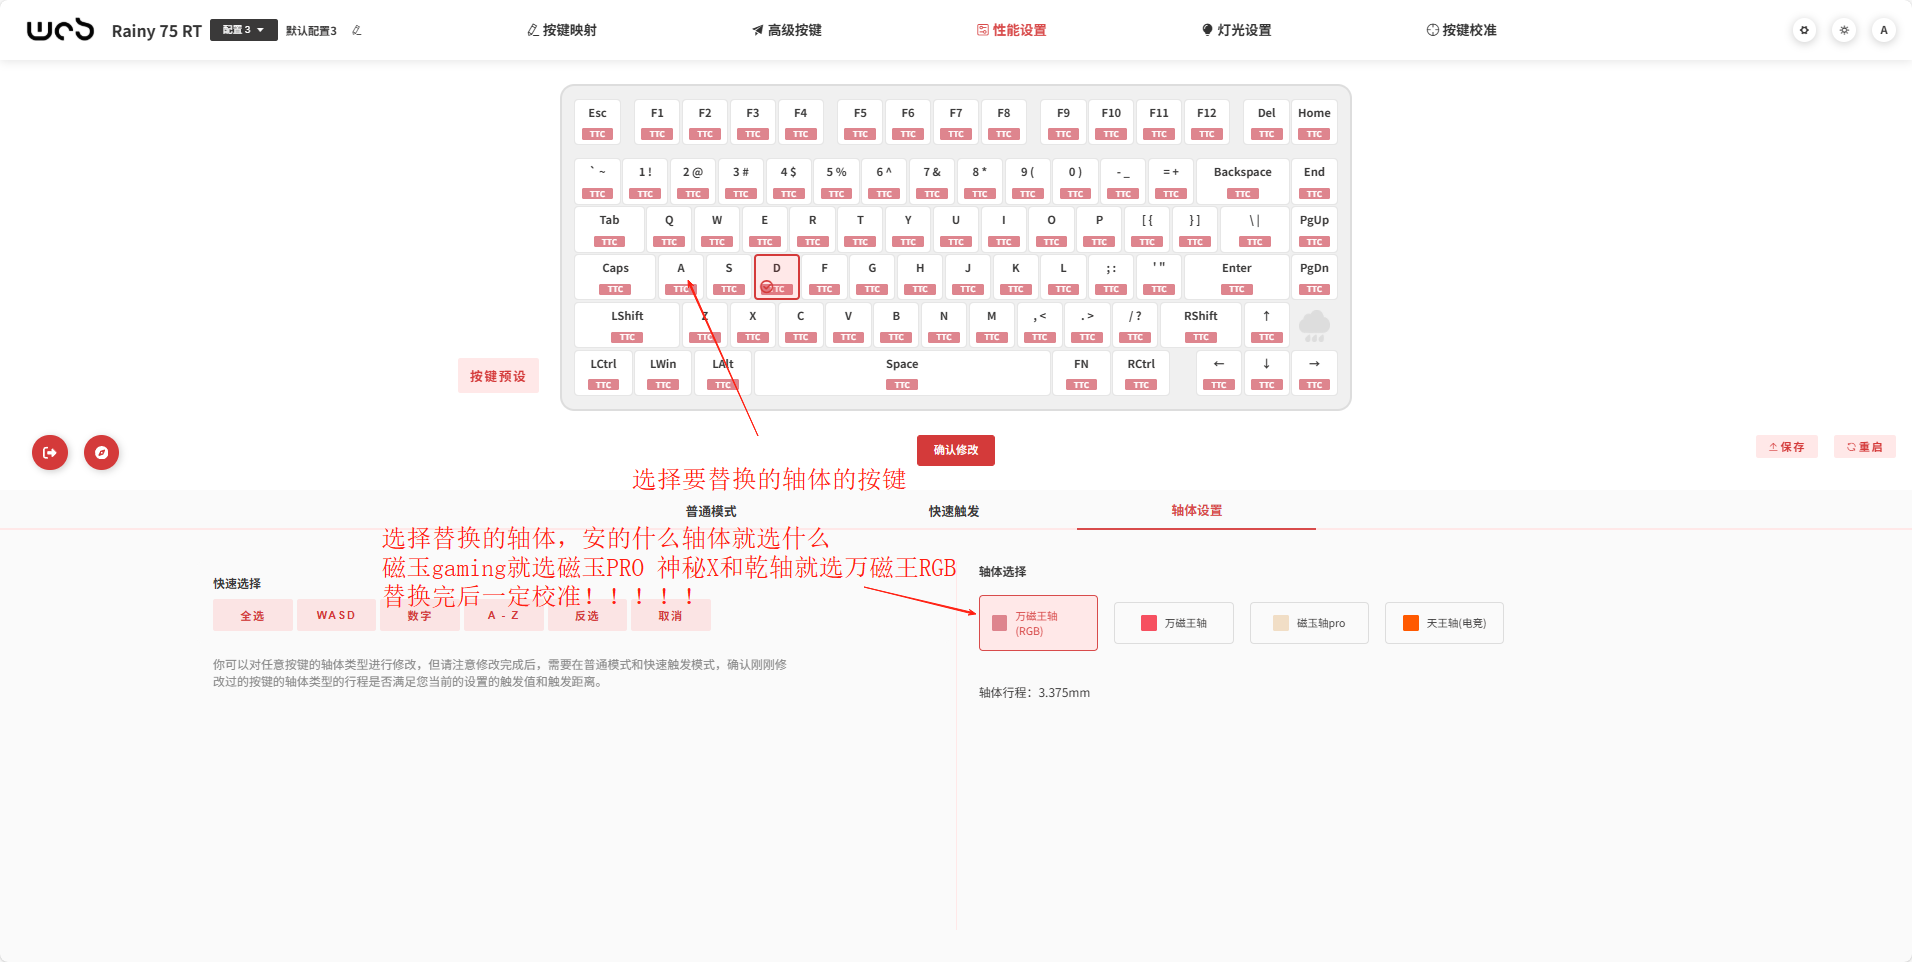Select the Esc key on keyboard
The width and height of the screenshot is (1912, 962).
coord(597,122)
